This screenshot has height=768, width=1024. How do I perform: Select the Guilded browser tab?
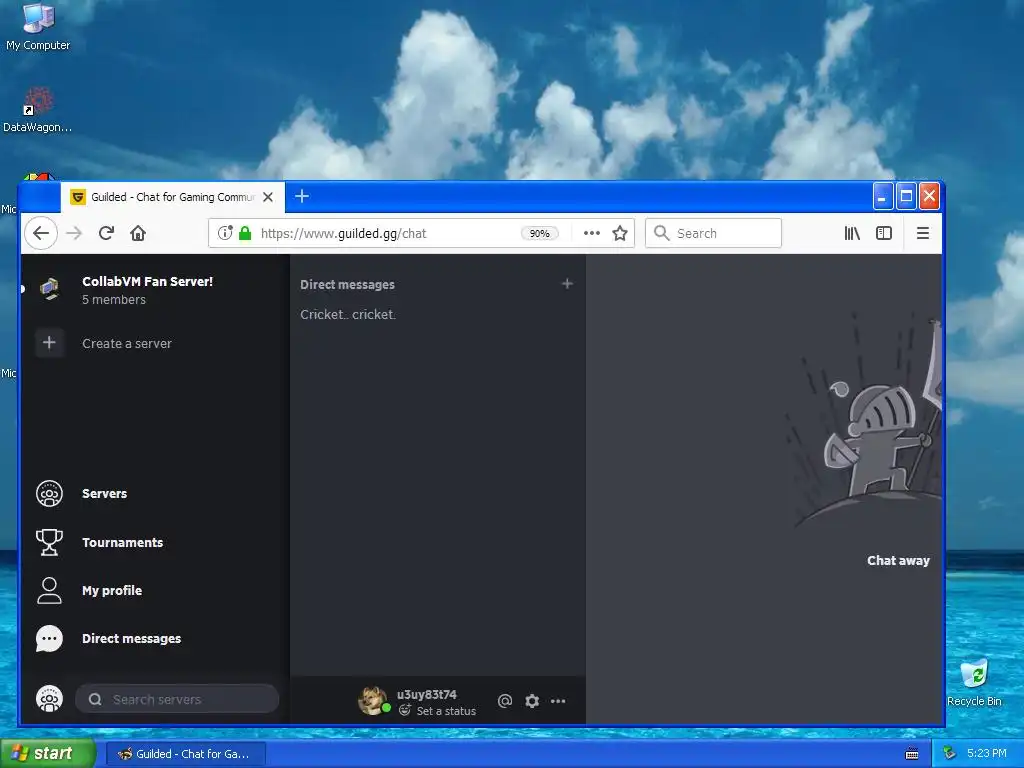point(172,197)
